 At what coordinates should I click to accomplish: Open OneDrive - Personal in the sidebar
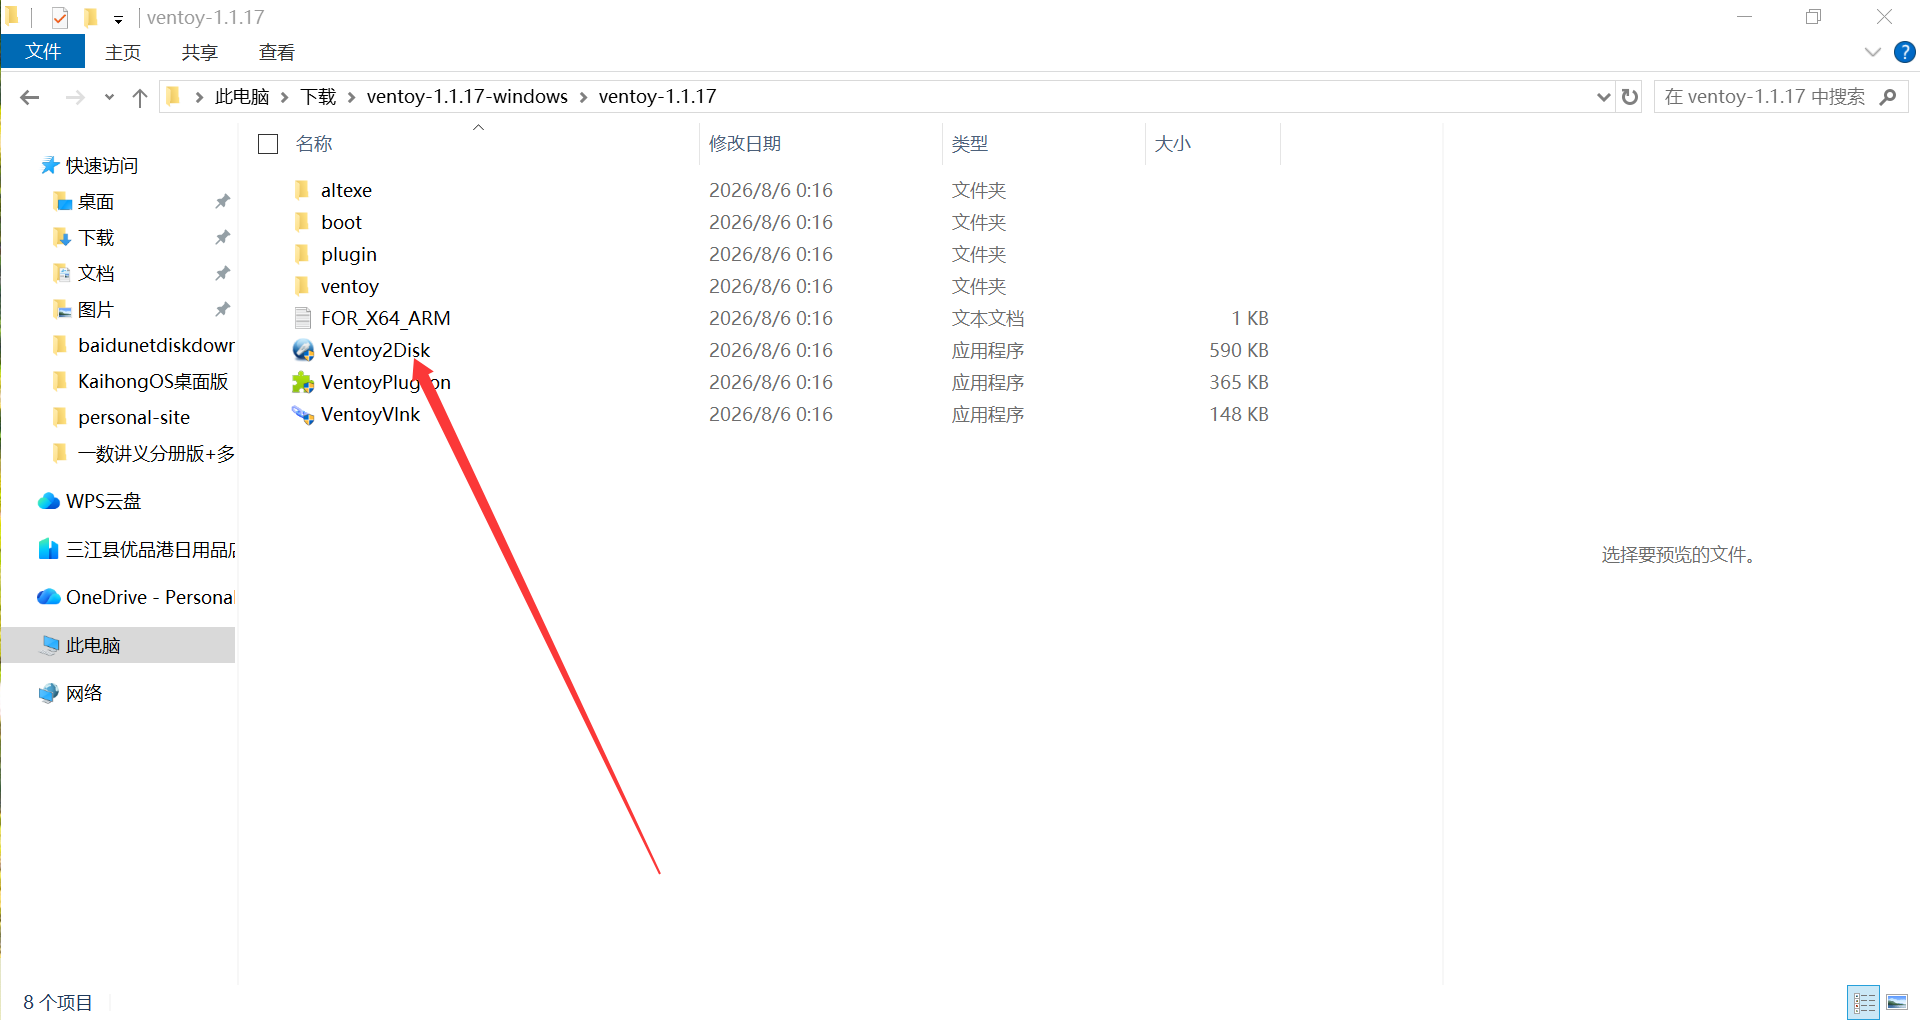(135, 597)
